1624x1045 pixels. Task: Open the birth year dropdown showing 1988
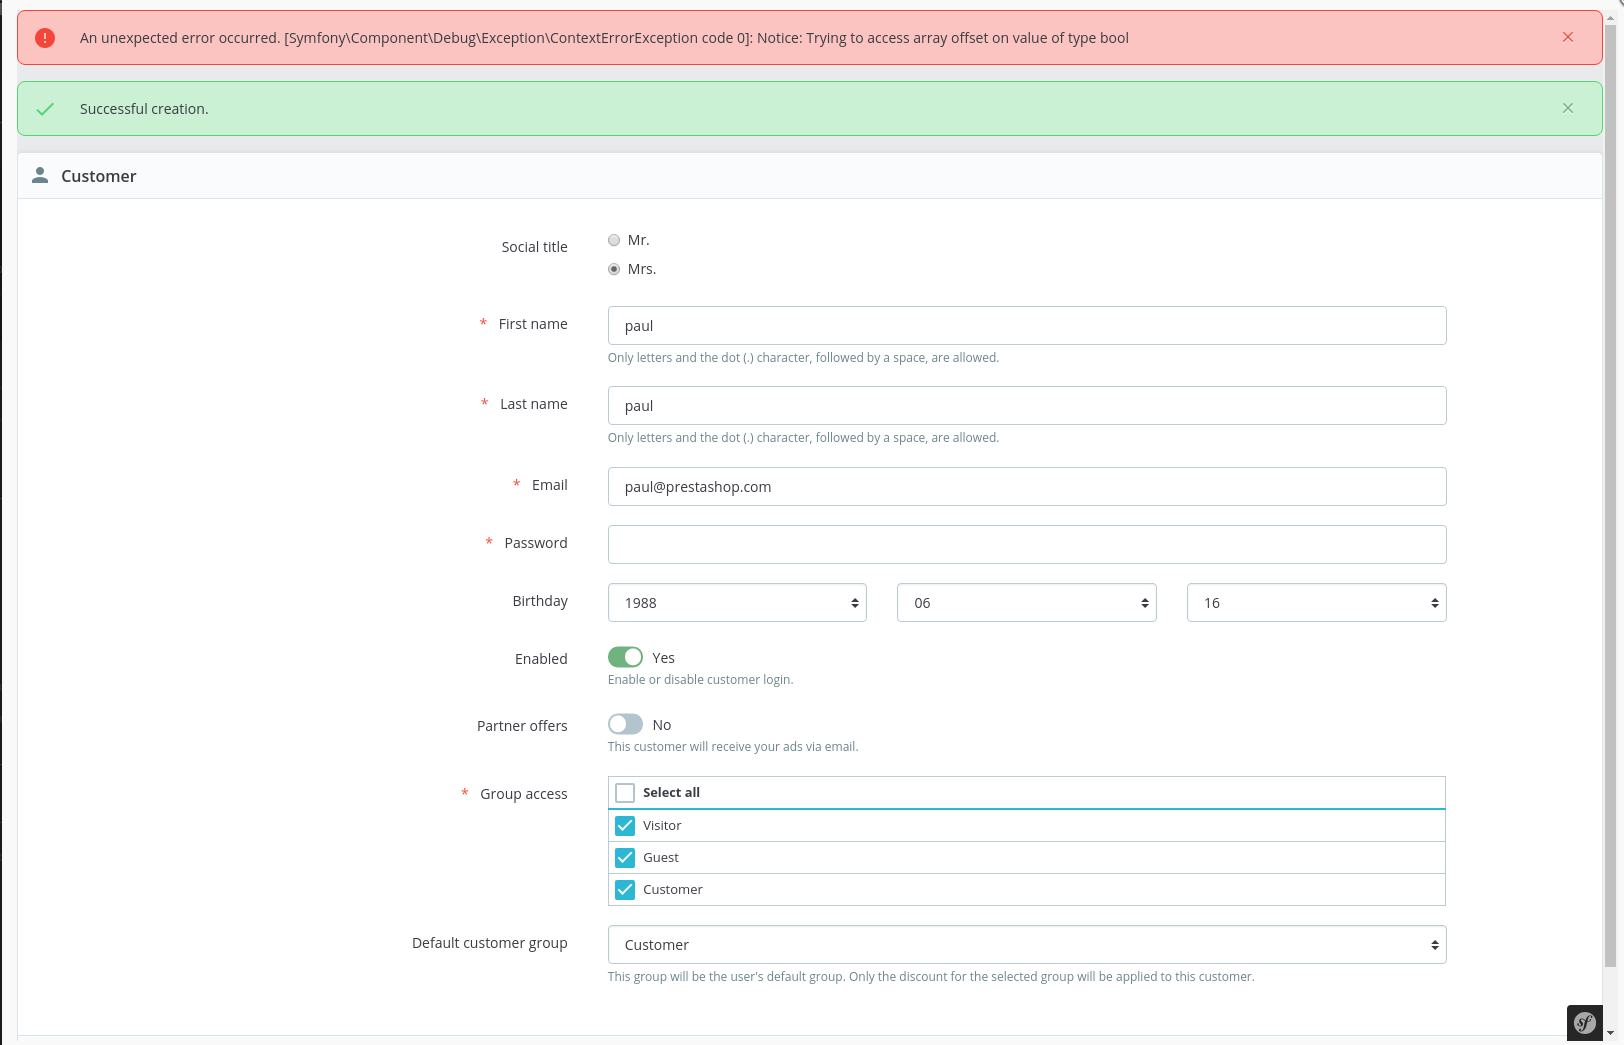click(737, 602)
